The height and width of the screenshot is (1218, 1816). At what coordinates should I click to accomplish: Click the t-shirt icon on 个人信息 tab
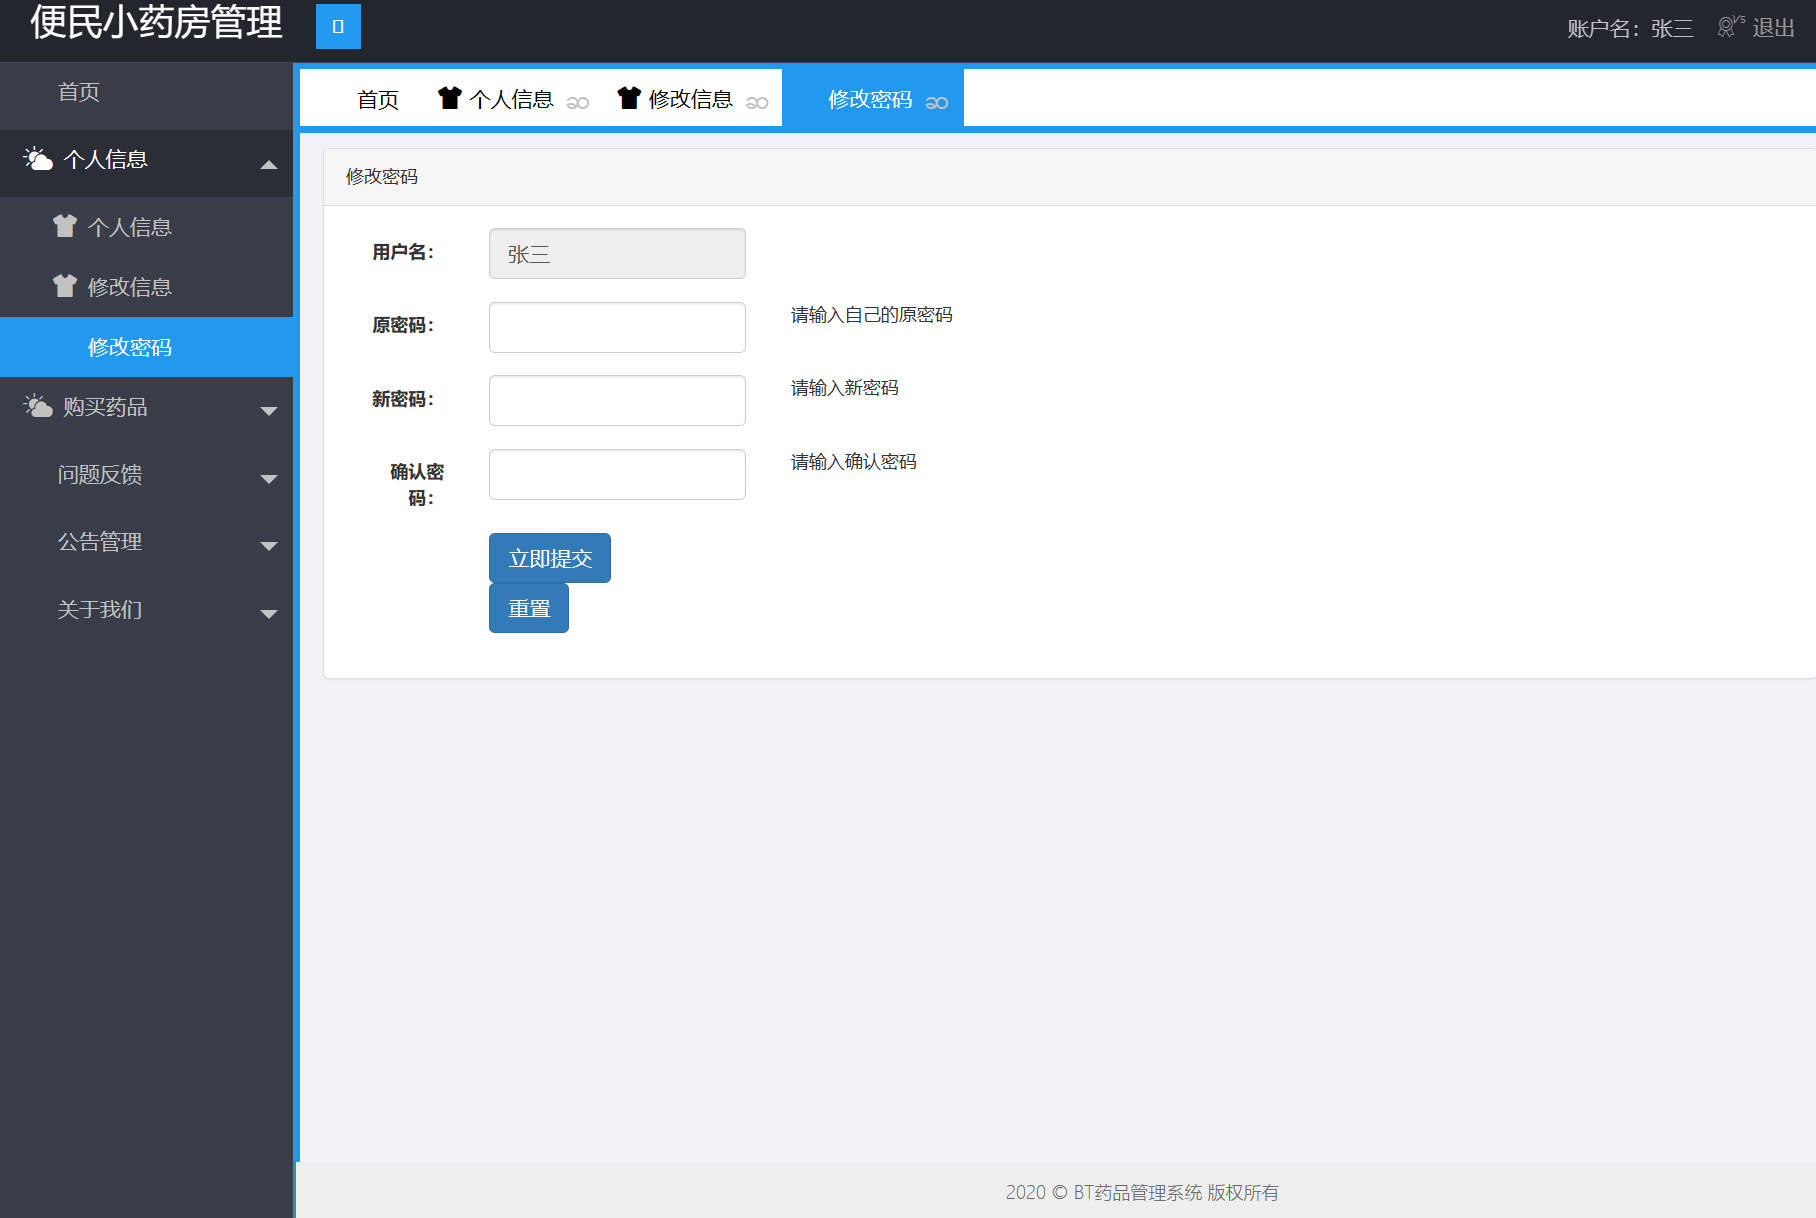tap(450, 98)
